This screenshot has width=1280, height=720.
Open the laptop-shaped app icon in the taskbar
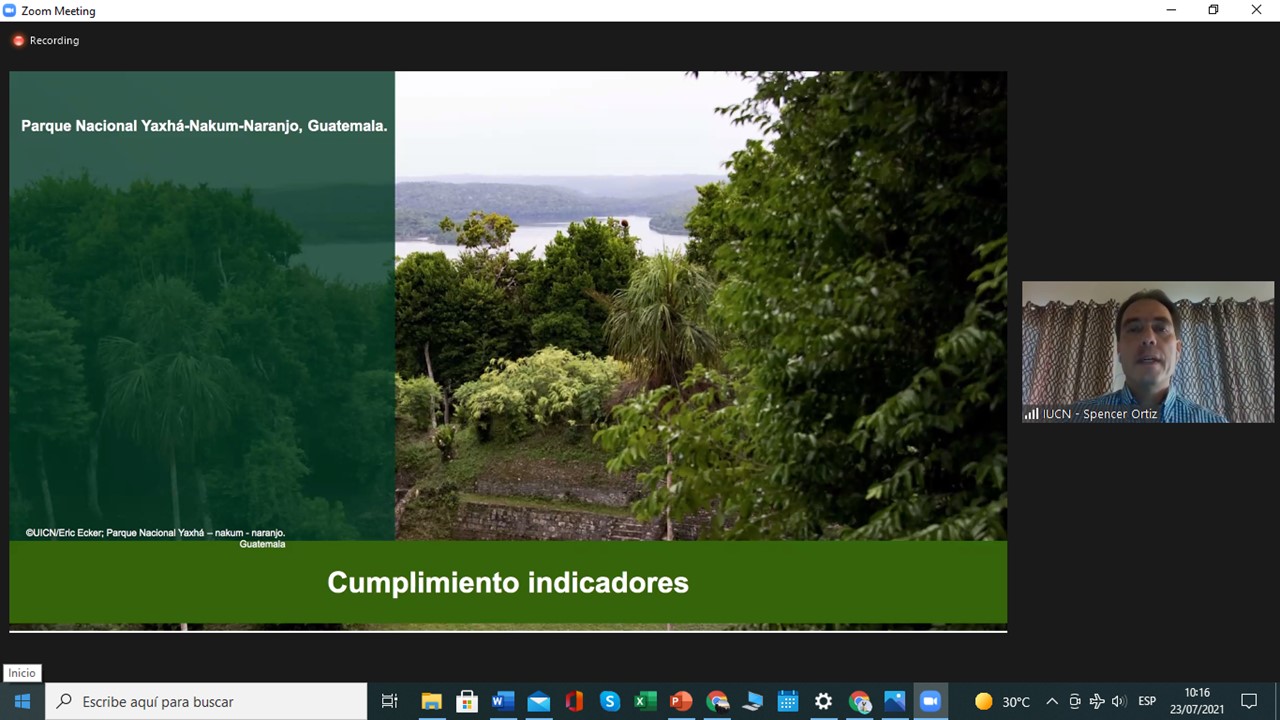pos(753,701)
